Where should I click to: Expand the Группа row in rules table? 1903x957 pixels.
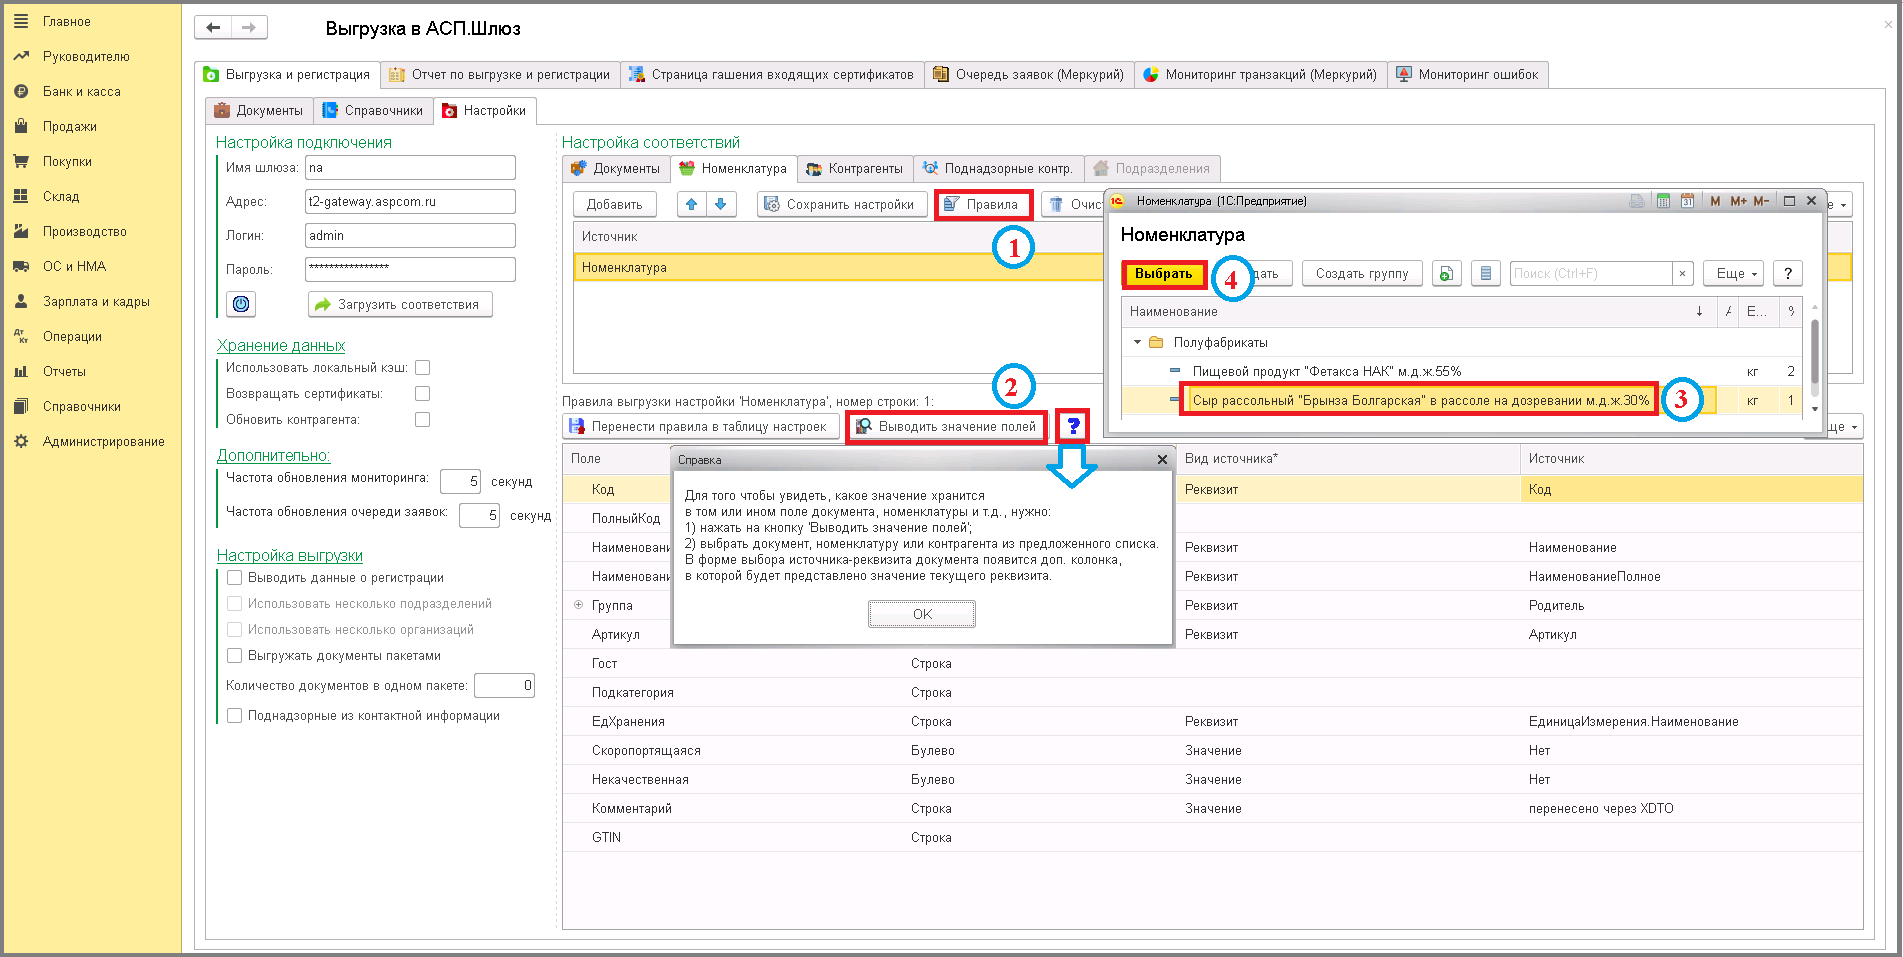point(578,605)
